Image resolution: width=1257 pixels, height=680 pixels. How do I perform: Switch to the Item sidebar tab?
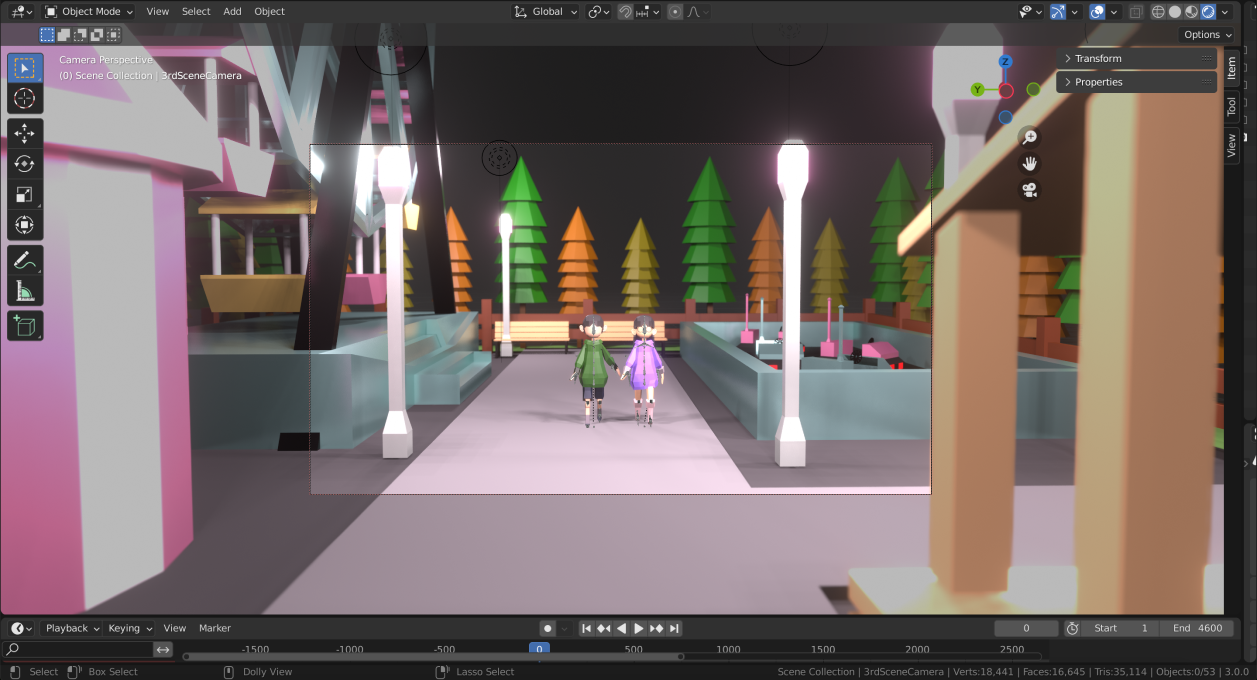coord(1232,68)
